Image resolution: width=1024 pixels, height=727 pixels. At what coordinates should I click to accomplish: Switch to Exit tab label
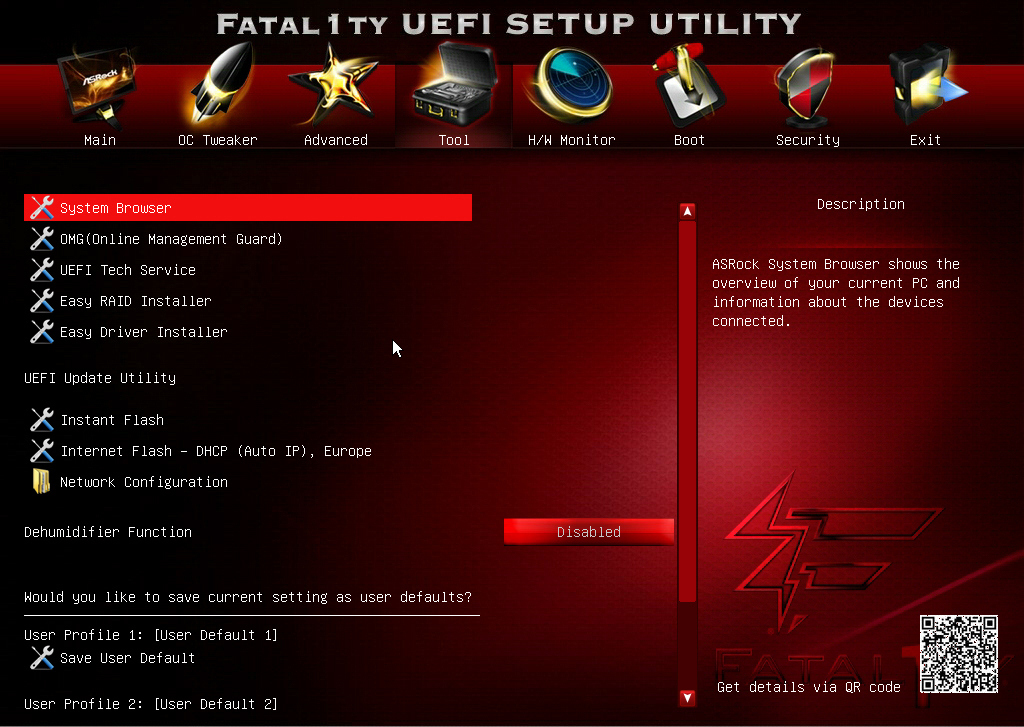click(x=925, y=140)
